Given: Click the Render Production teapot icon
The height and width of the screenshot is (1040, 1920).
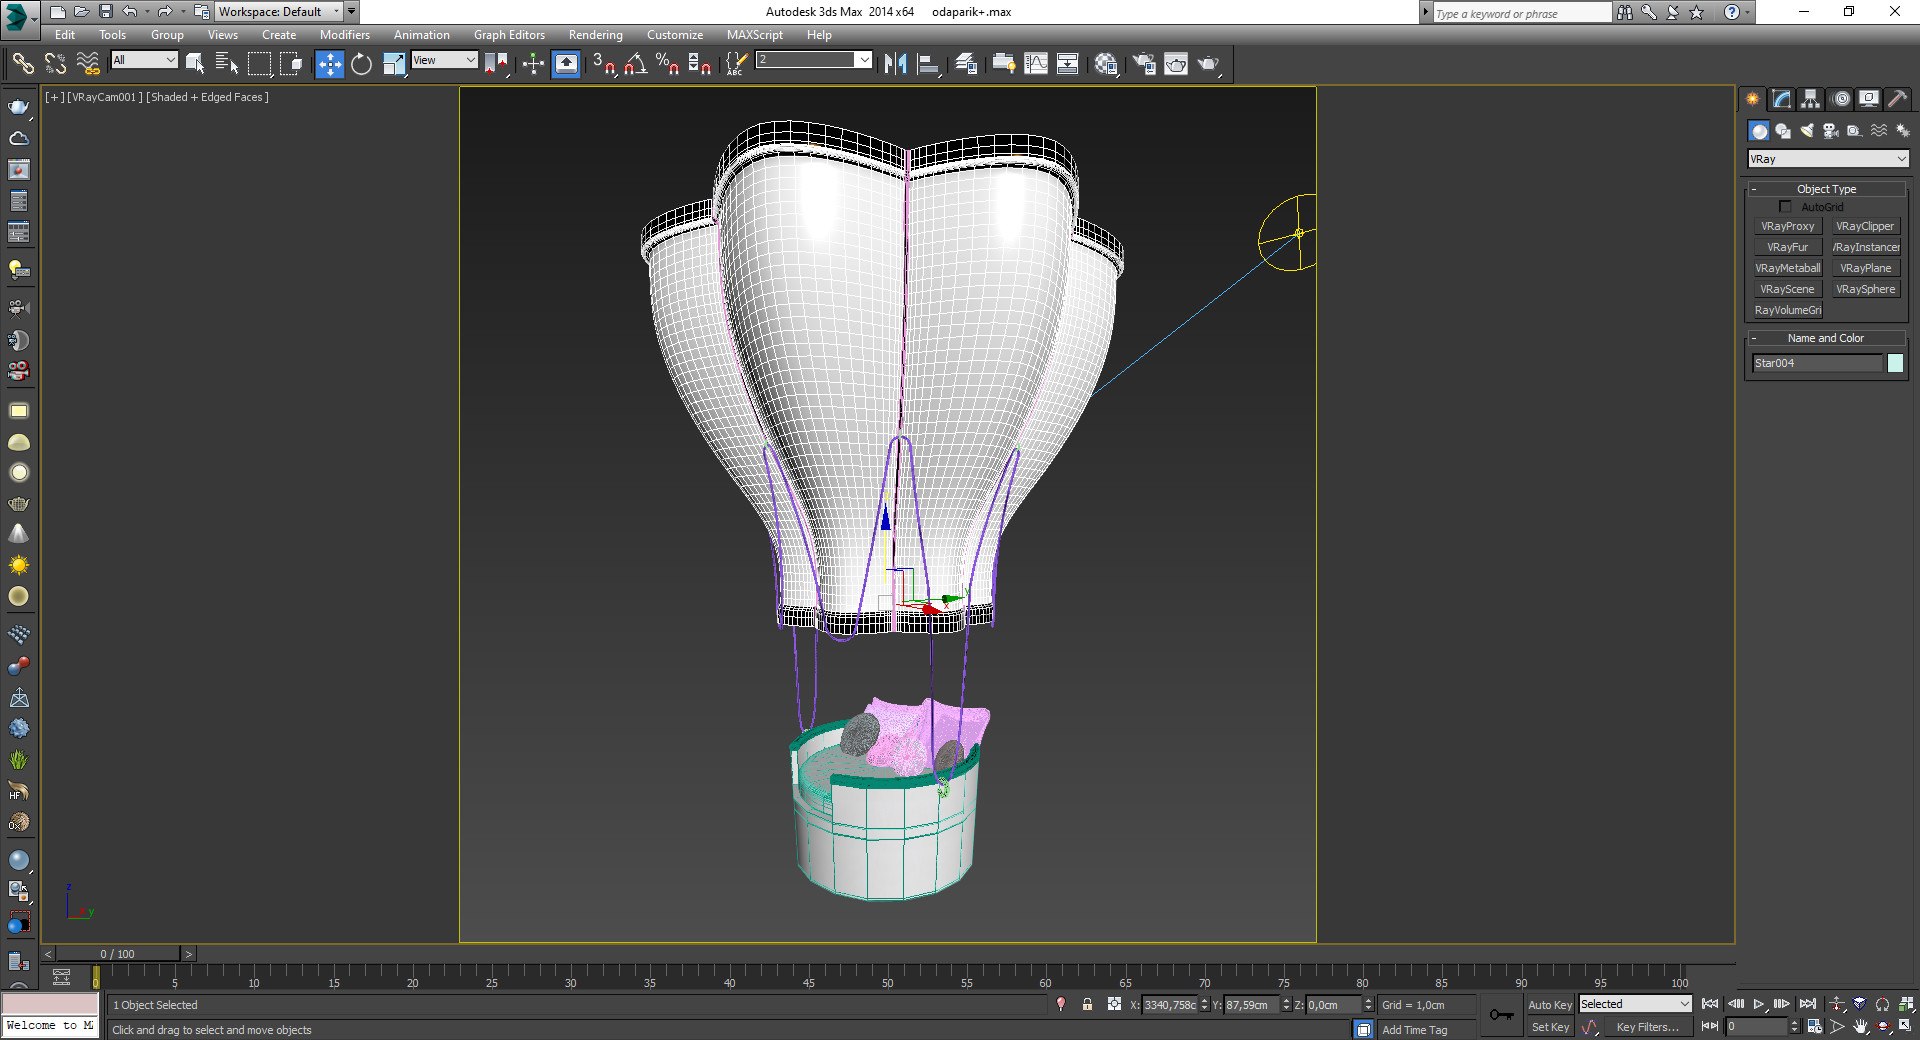Looking at the screenshot, I should 1209,64.
